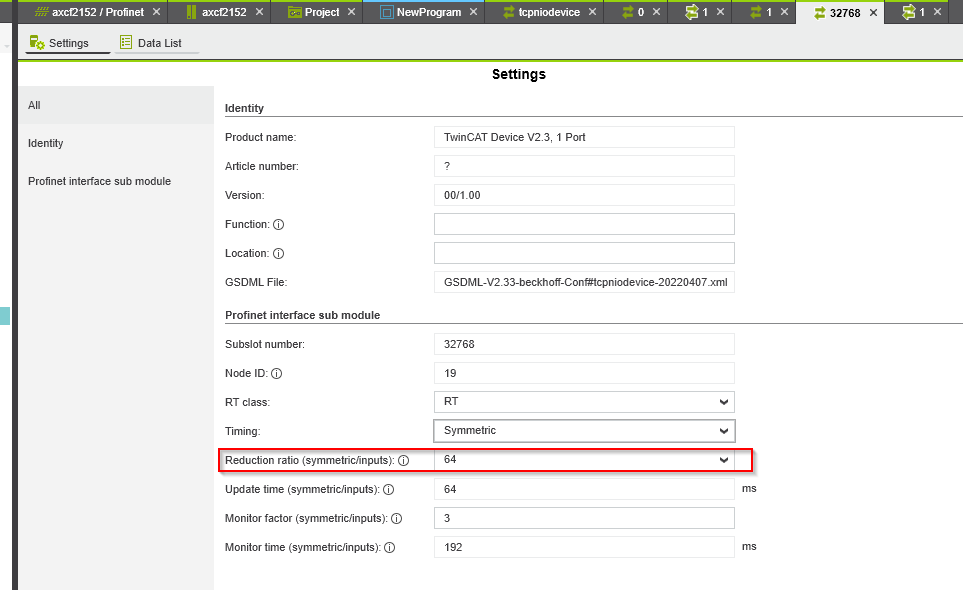Close the Project tab
Viewport: 963px width, 590px height.
coord(351,12)
